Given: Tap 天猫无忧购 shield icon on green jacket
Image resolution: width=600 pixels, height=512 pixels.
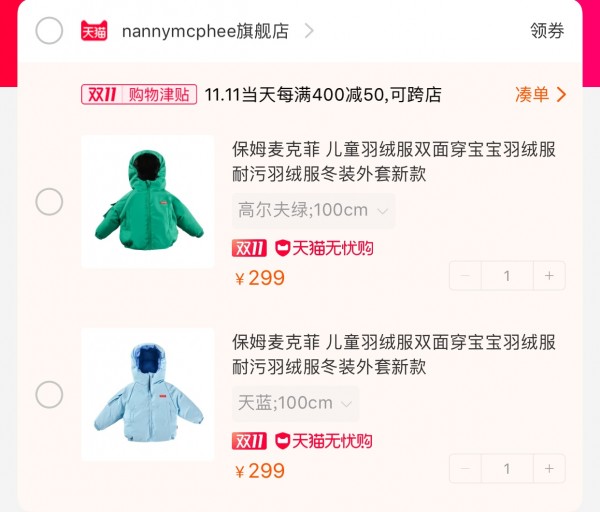Looking at the screenshot, I should pos(282,248).
